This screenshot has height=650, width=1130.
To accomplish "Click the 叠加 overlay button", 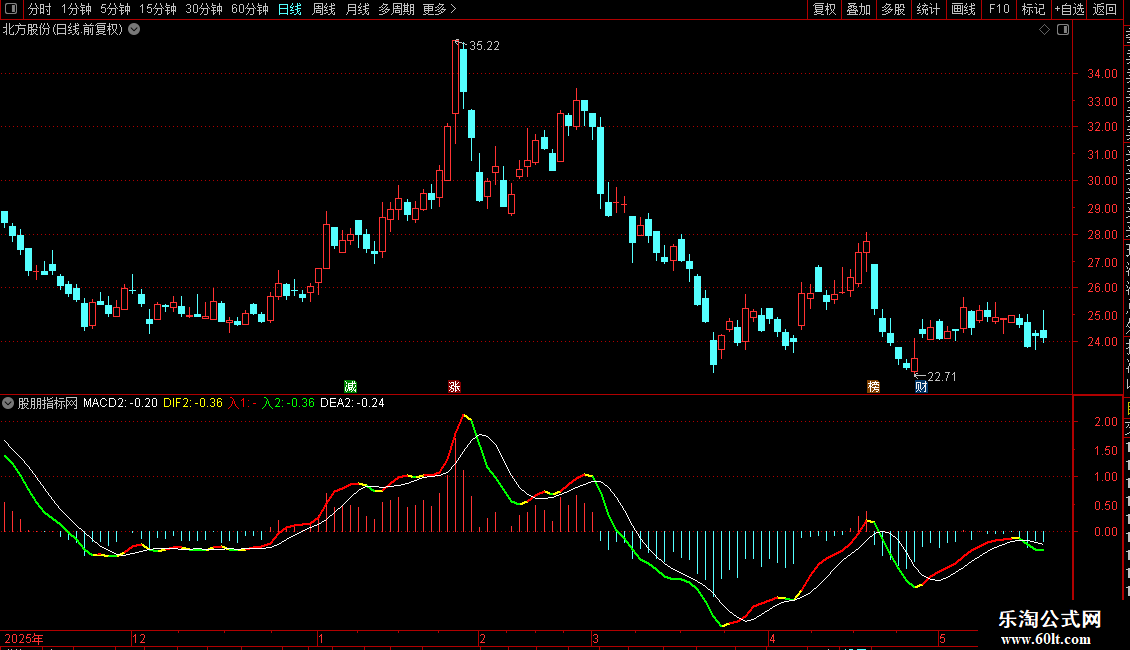I will point(858,9).
